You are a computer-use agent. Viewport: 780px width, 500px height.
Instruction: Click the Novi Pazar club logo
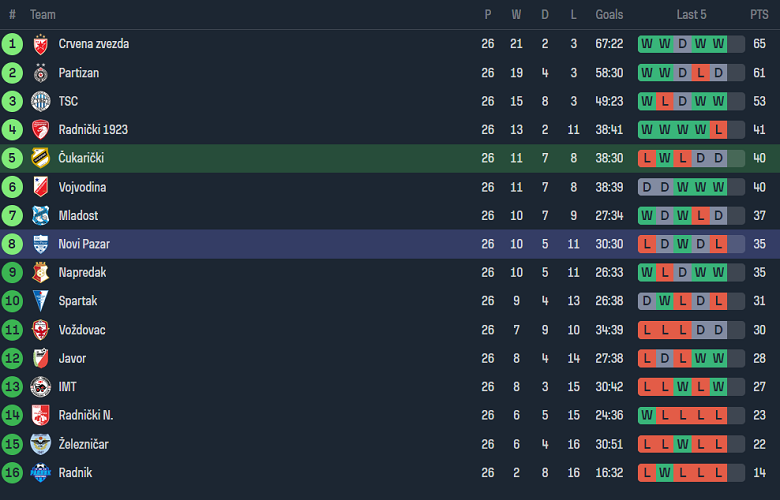pyautogui.click(x=41, y=244)
